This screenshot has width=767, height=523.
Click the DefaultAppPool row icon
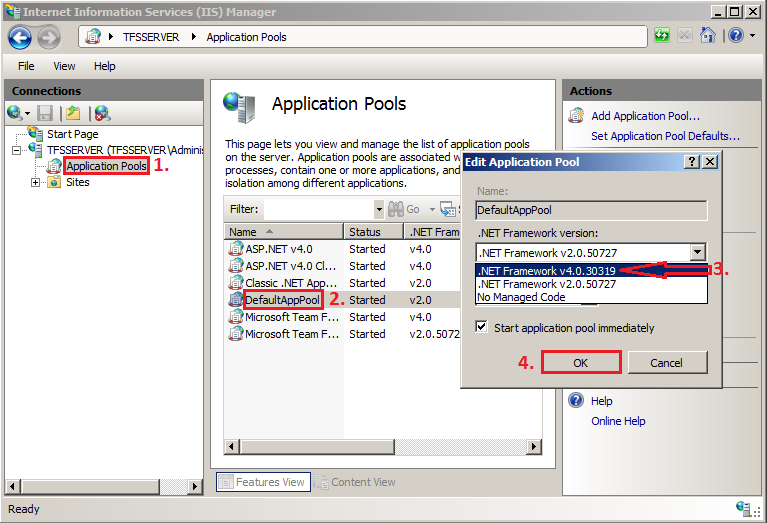tap(236, 300)
